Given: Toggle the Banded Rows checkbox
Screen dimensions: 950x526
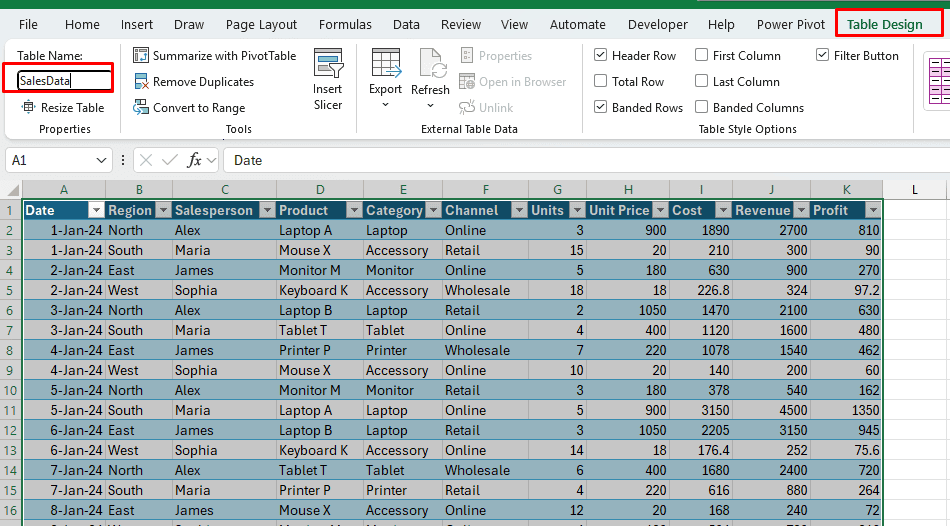Looking at the screenshot, I should [600, 107].
